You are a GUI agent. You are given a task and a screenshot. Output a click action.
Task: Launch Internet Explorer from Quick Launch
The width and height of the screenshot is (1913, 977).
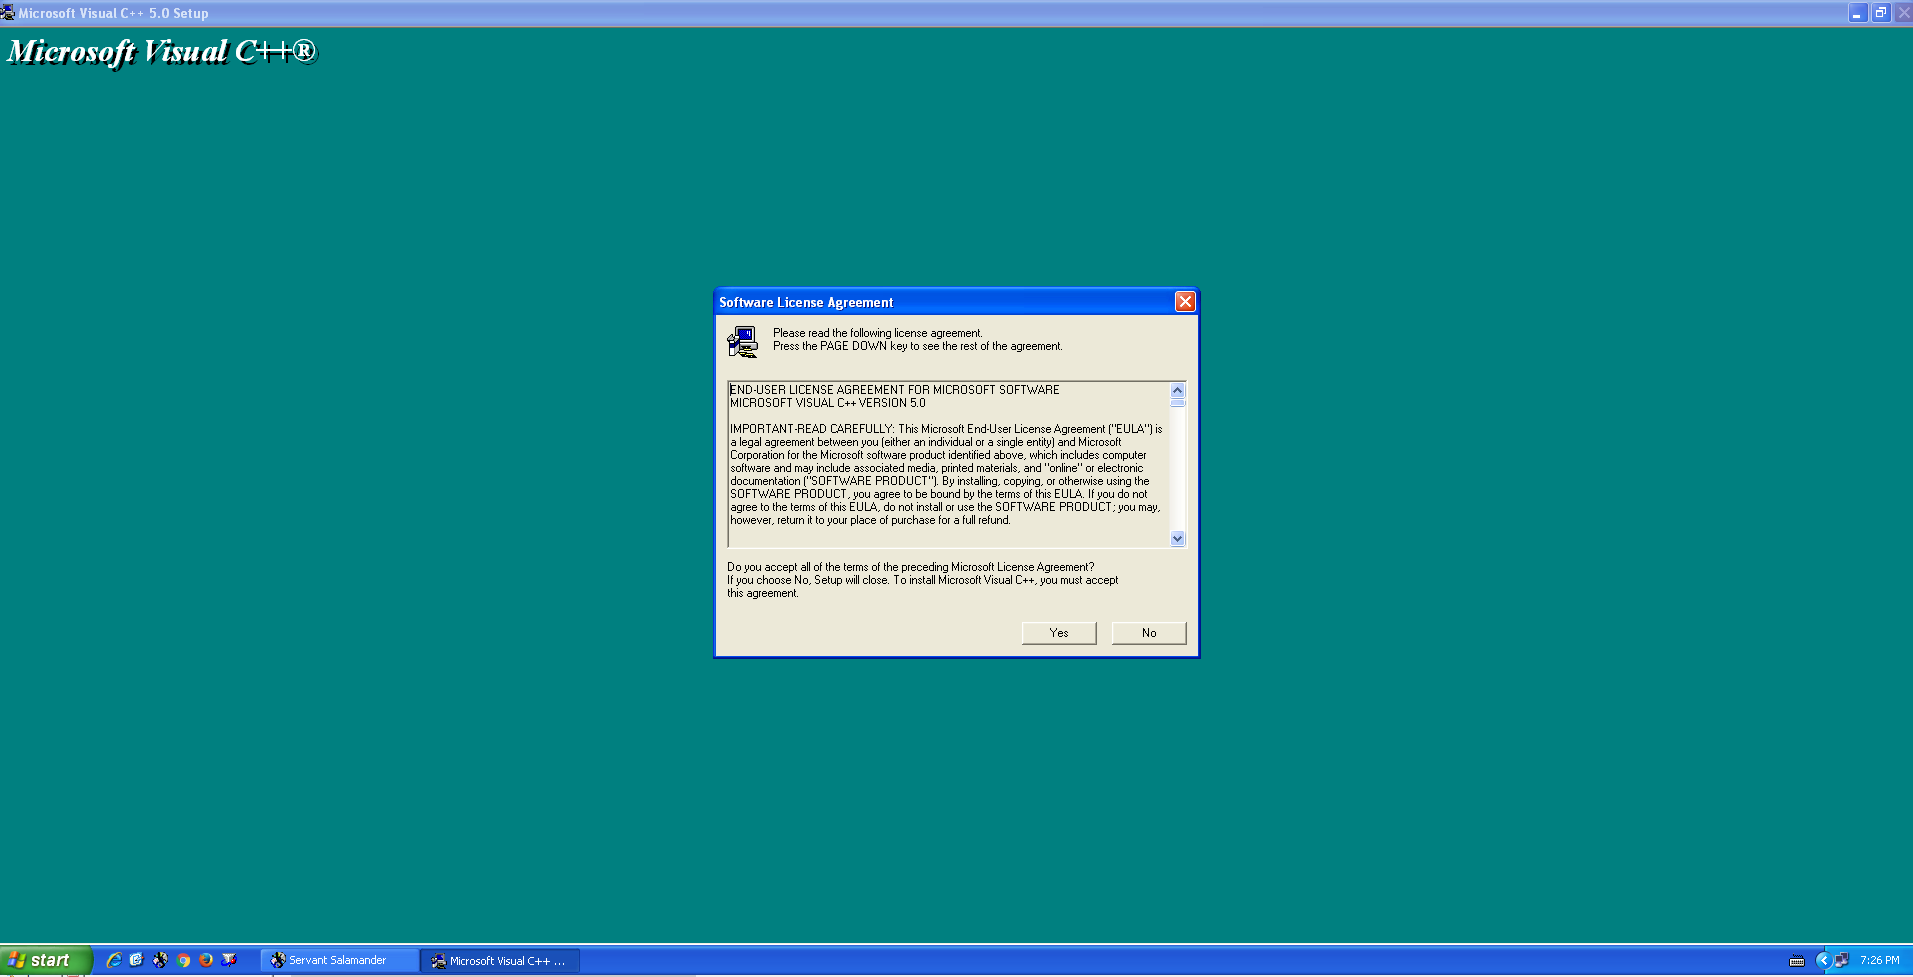114,960
